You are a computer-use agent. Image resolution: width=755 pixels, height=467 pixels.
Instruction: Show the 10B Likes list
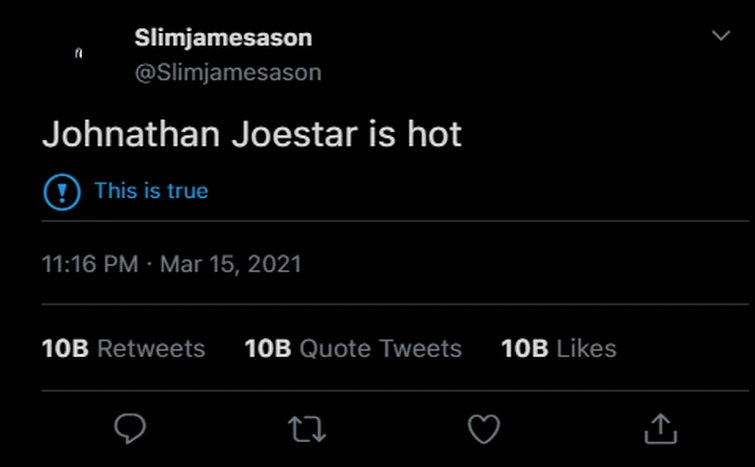coord(559,348)
